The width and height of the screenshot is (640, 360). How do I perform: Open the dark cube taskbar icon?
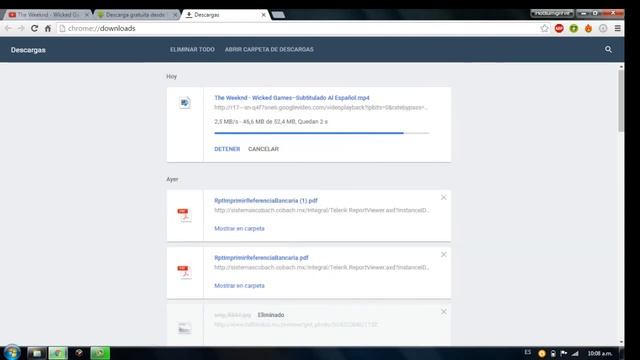pyautogui.click(x=79, y=353)
